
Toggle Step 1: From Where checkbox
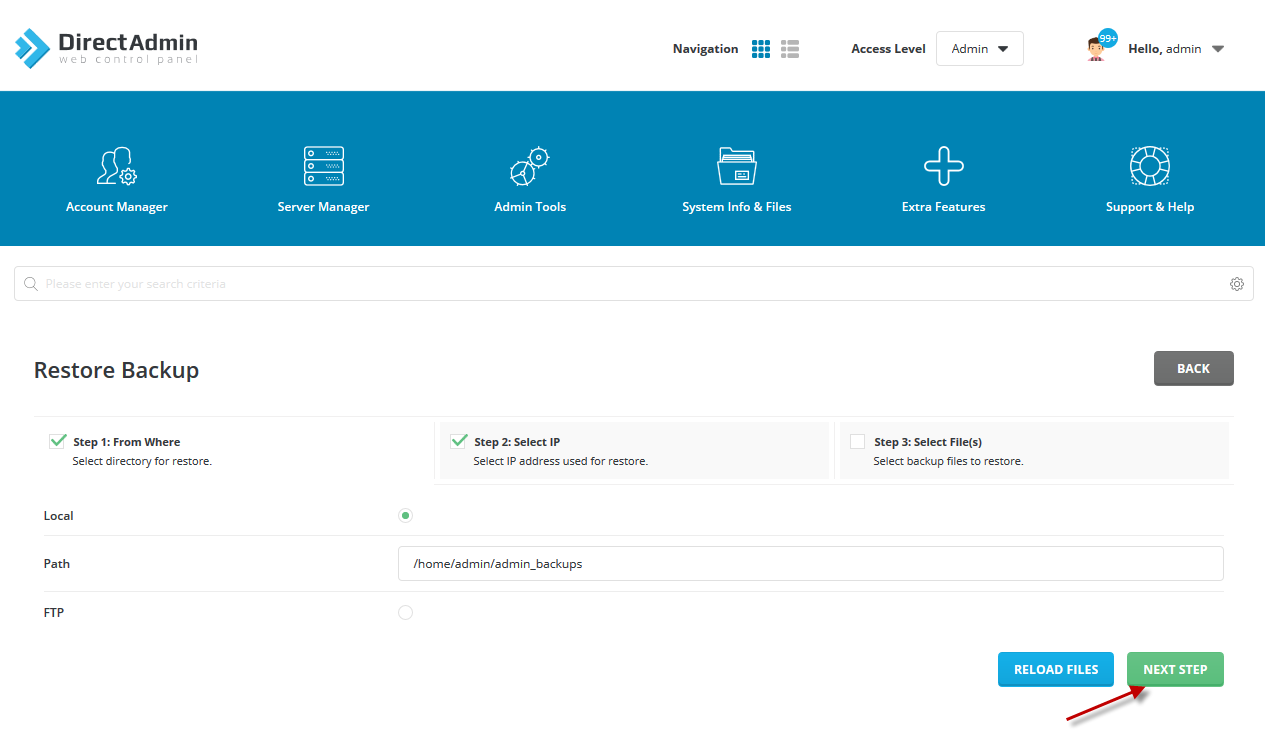click(57, 441)
